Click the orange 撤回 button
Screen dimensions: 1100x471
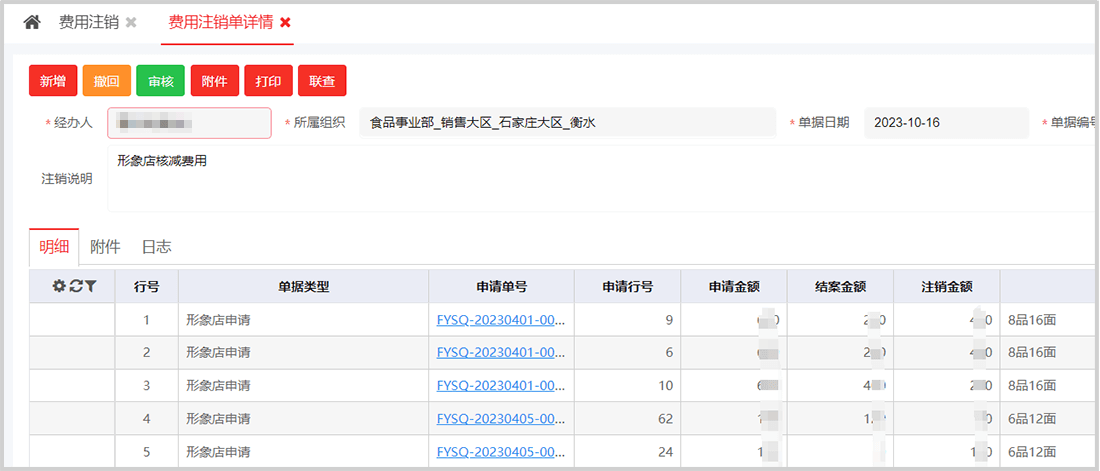tap(107, 81)
